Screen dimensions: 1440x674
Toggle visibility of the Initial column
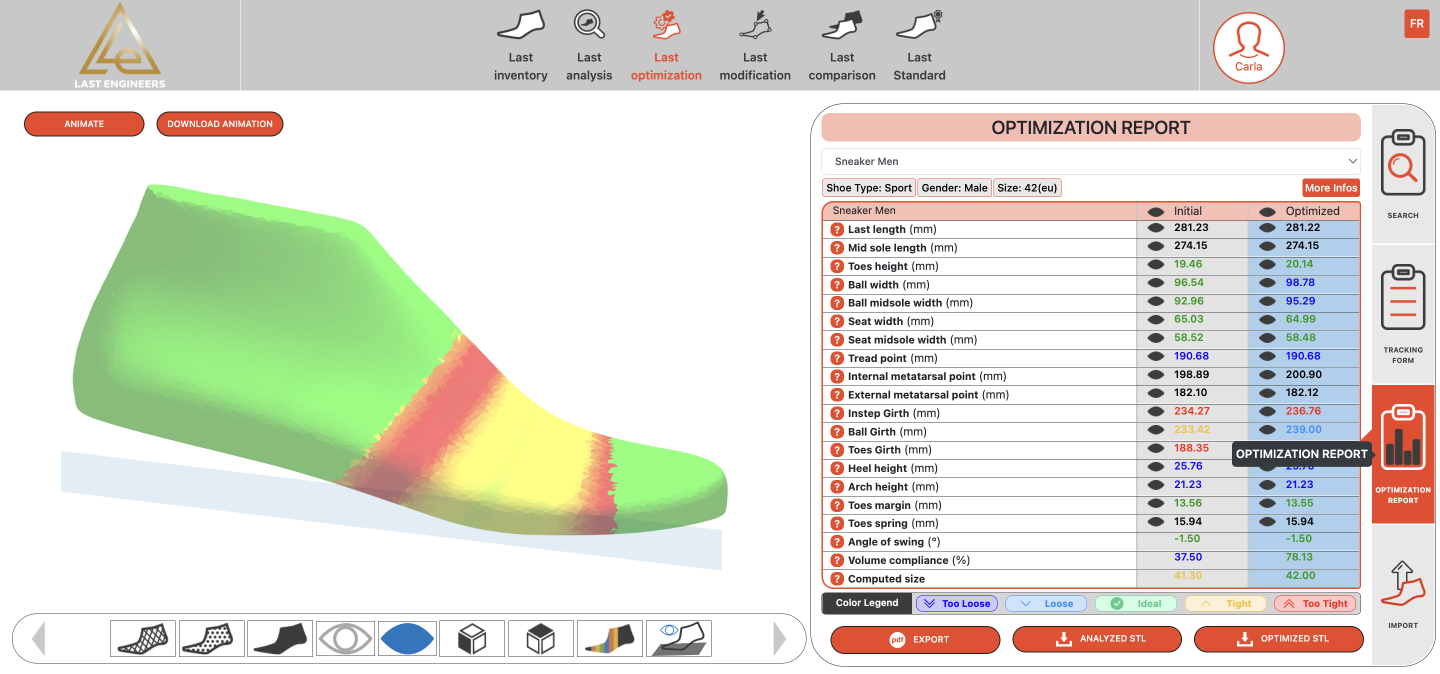[x=1155, y=212]
